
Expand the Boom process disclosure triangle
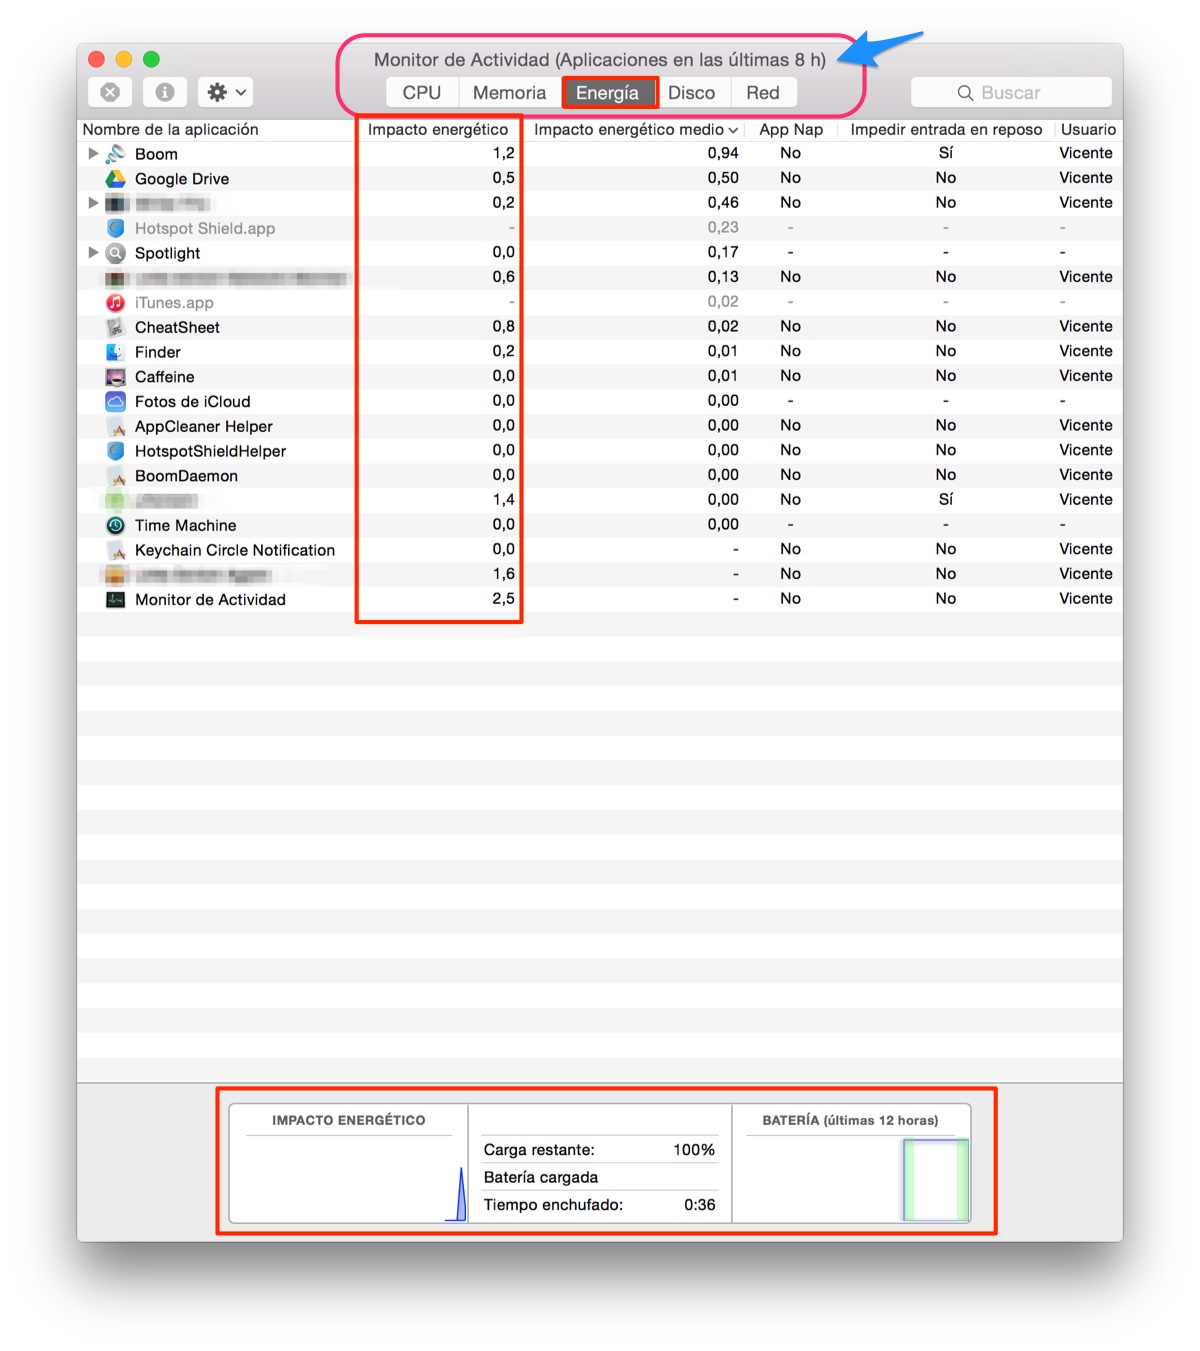93,153
